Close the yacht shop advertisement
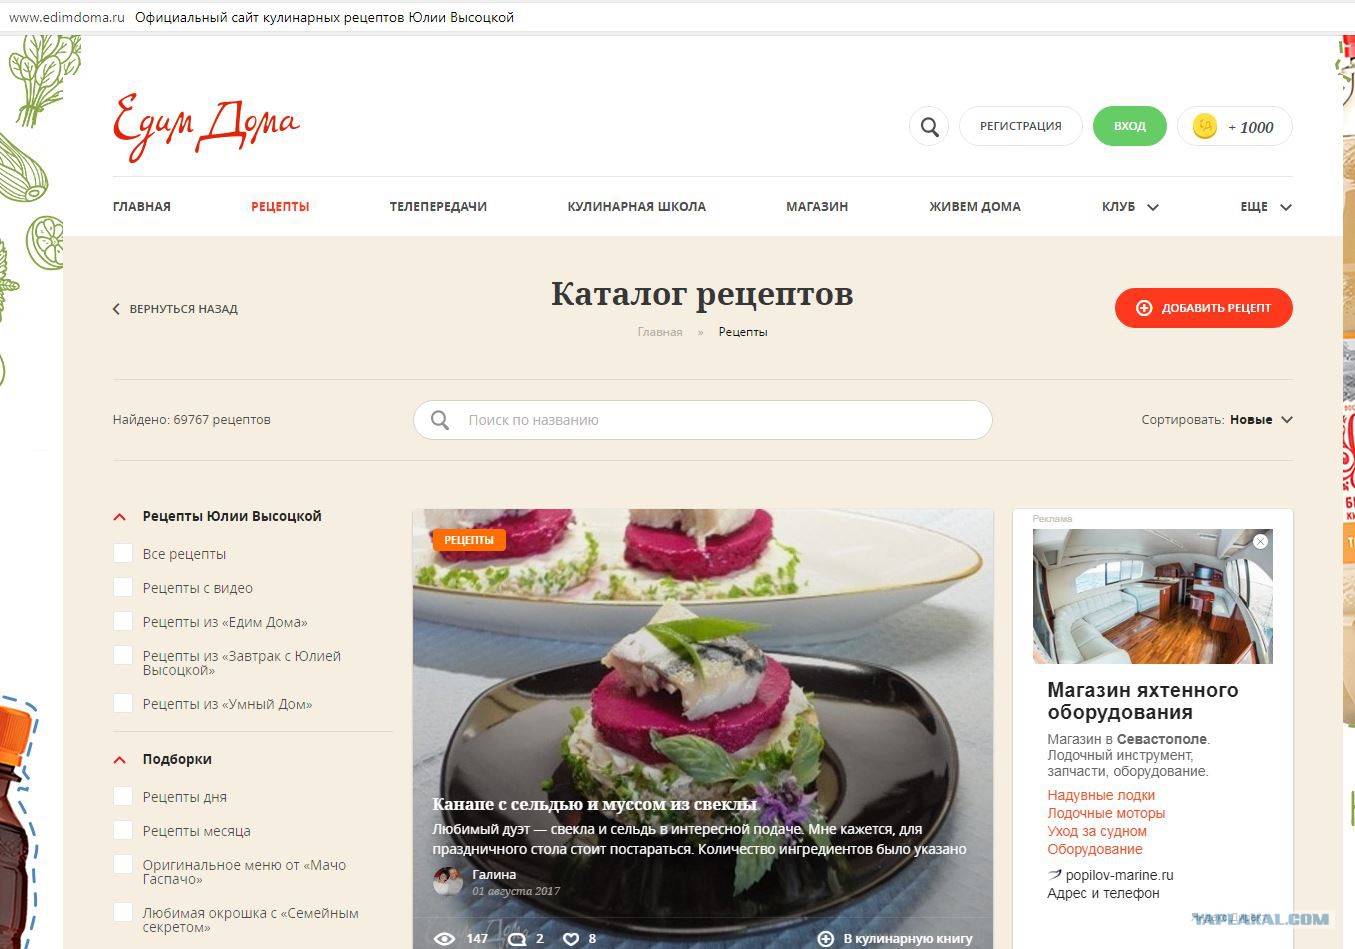 [1260, 541]
